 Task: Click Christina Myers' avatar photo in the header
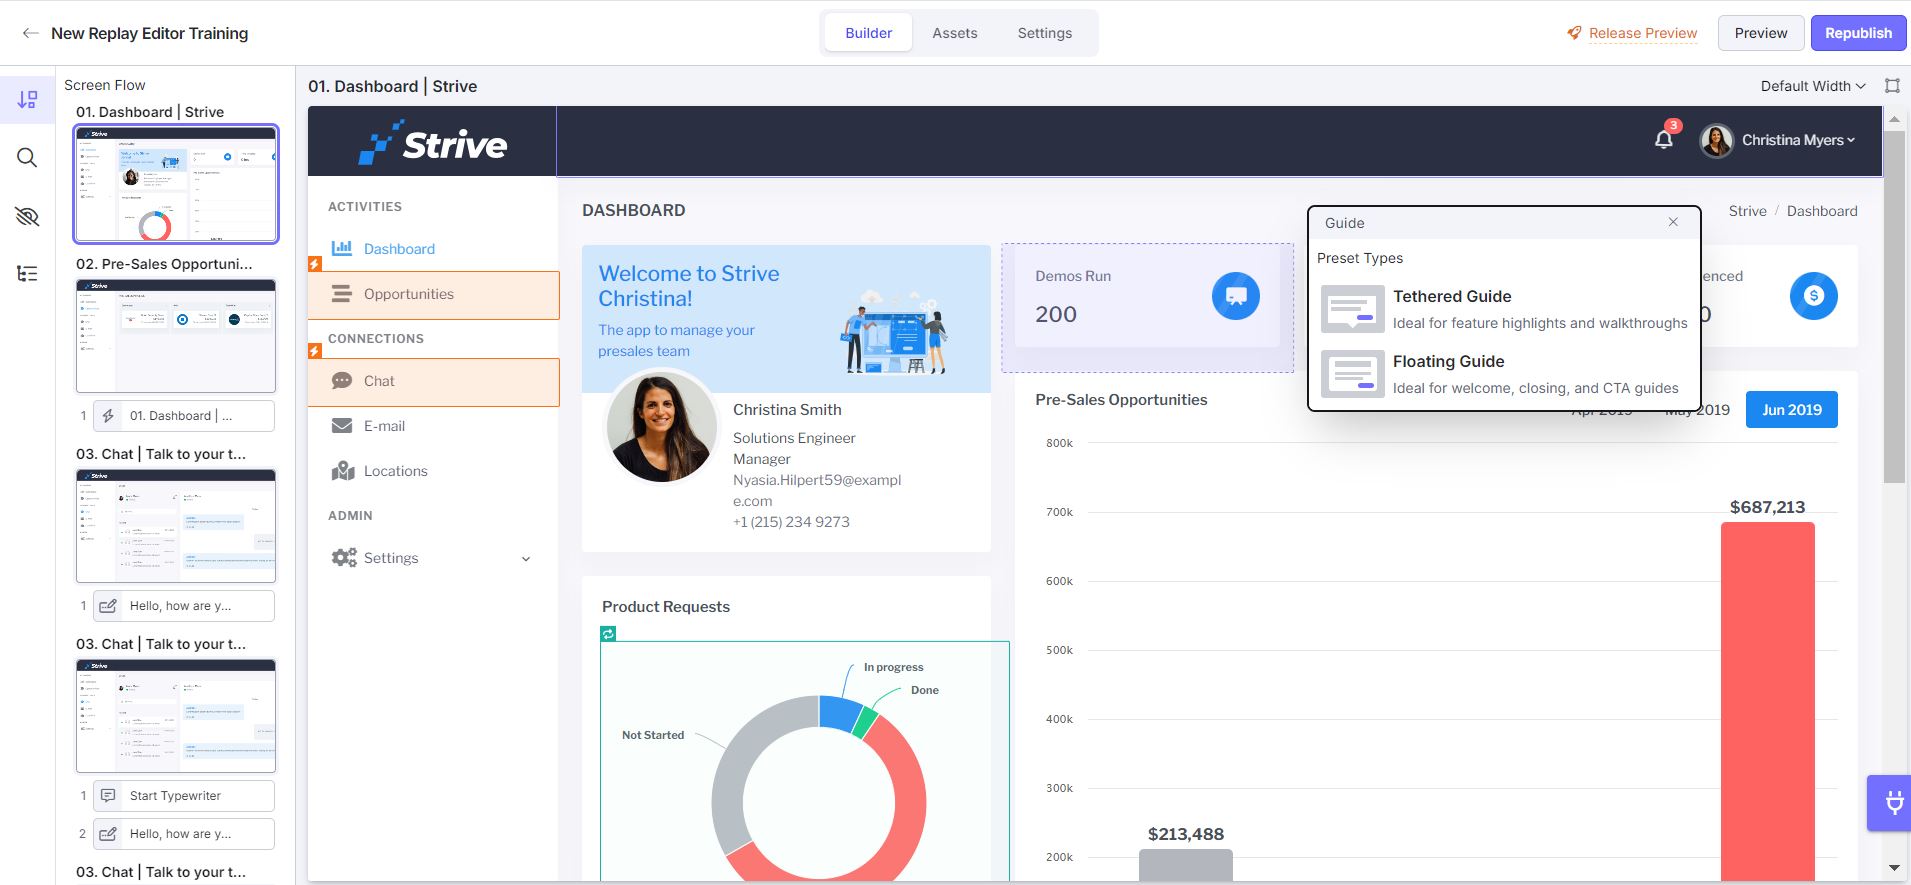[1716, 141]
